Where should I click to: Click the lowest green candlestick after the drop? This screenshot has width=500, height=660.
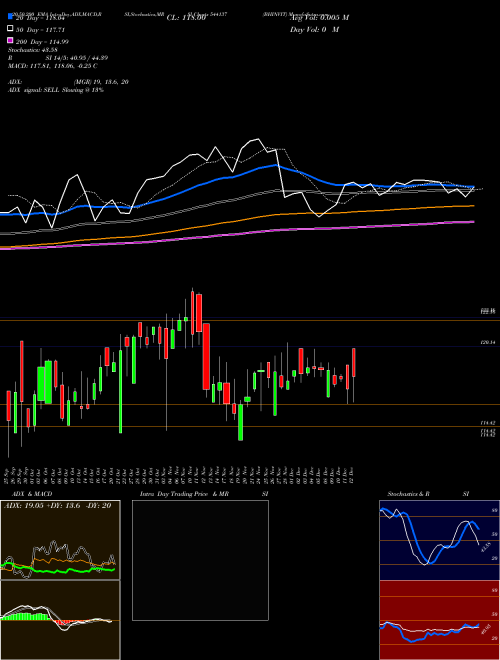pos(241,422)
